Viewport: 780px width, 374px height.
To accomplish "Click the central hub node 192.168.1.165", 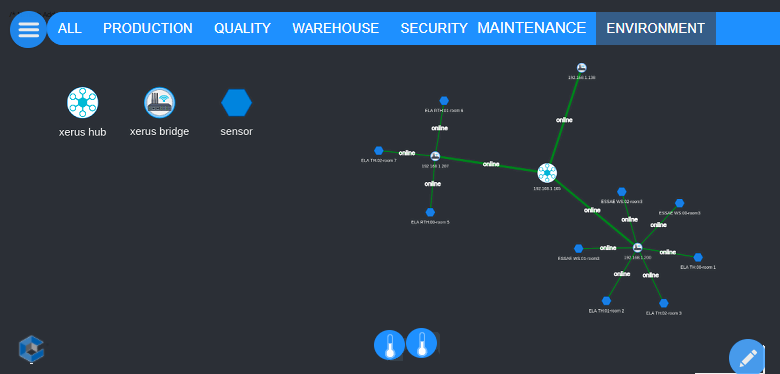I will (547, 173).
